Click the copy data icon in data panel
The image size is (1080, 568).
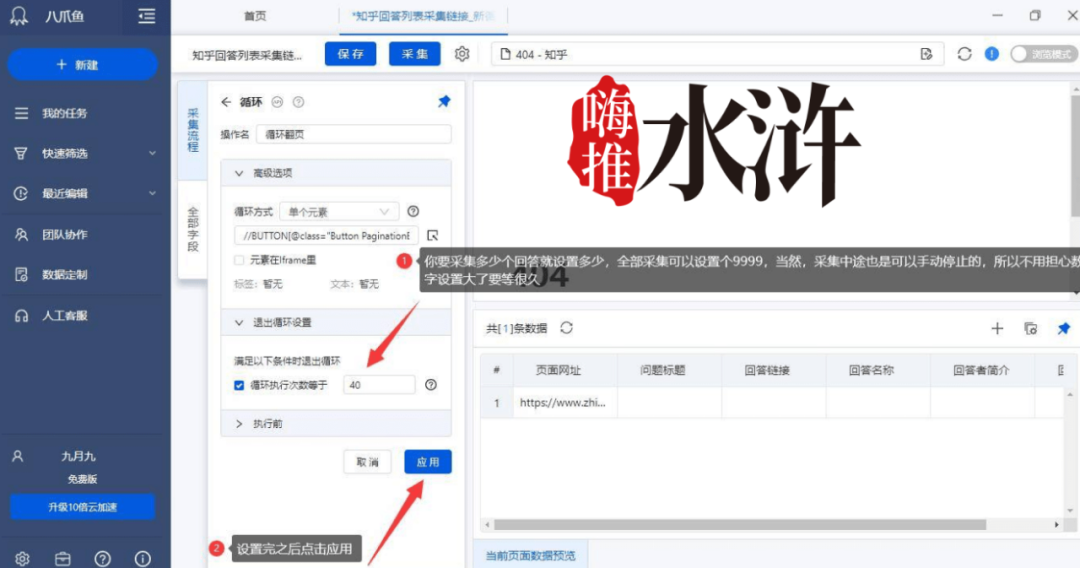point(1030,328)
